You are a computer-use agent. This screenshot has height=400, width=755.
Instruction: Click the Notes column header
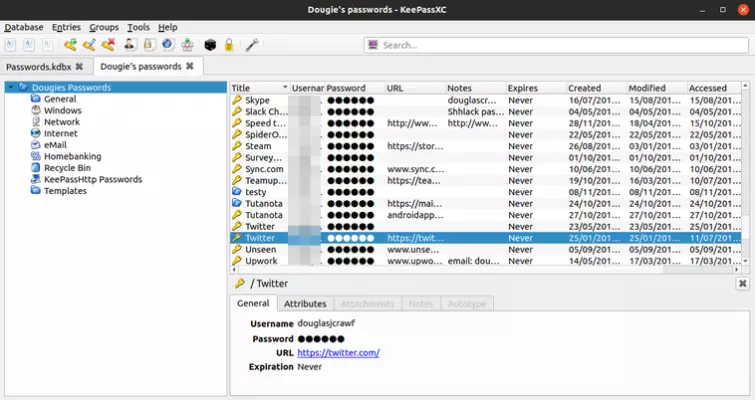475,88
